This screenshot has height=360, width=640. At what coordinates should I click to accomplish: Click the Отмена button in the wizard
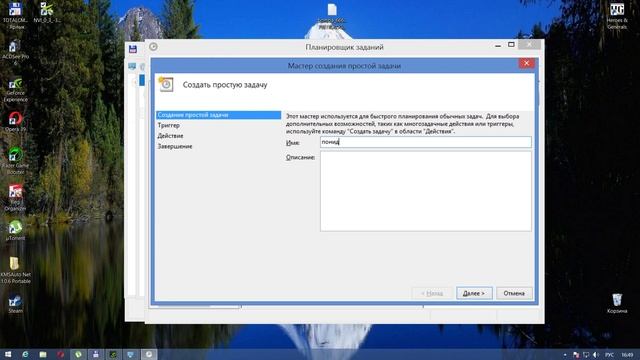(514, 293)
